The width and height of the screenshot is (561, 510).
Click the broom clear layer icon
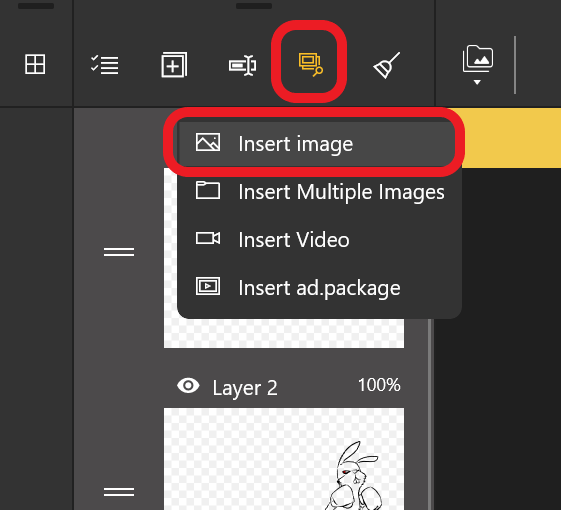[x=386, y=65]
